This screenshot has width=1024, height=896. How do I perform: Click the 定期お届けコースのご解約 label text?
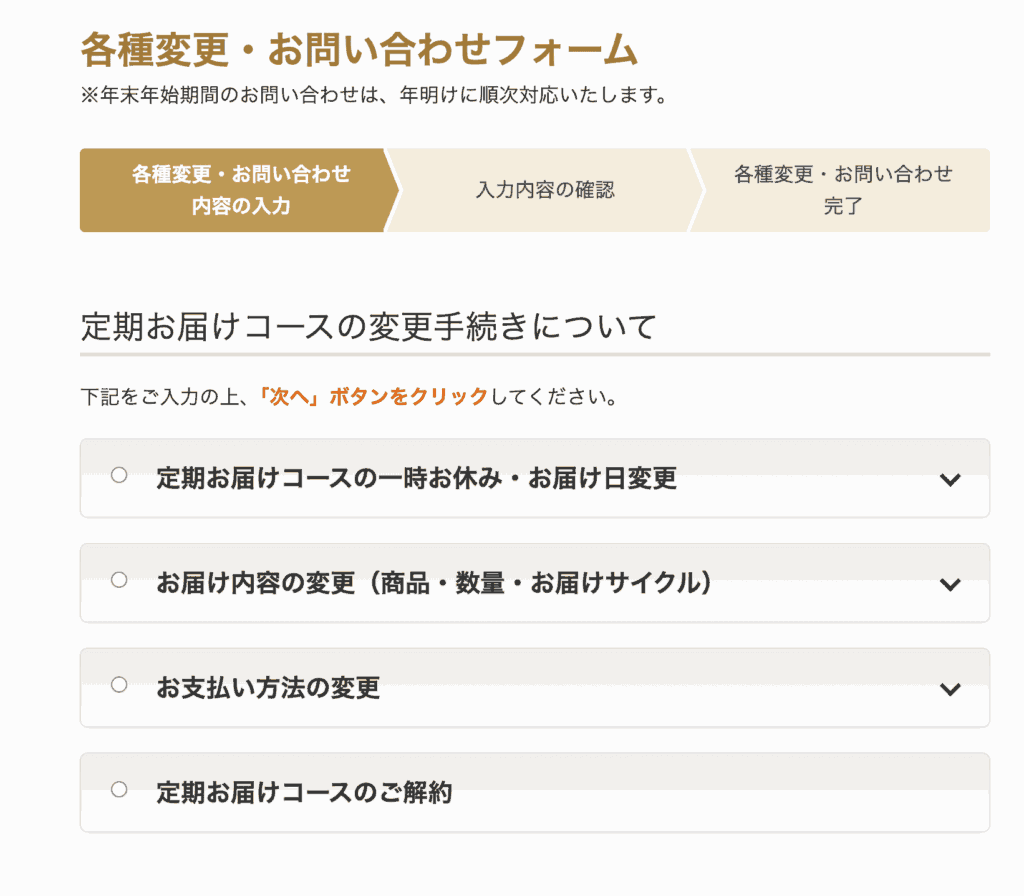click(304, 792)
